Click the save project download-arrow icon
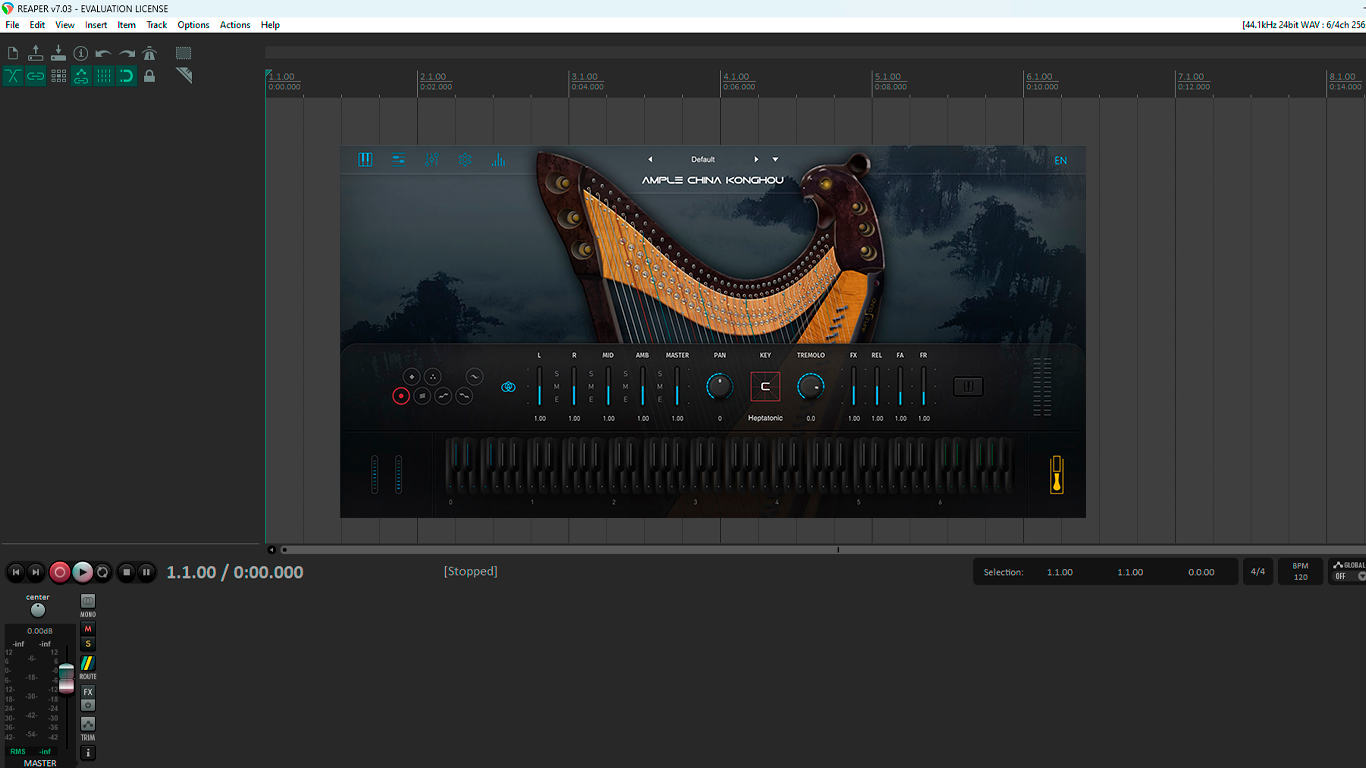Viewport: 1366px width, 768px height. (x=58, y=53)
